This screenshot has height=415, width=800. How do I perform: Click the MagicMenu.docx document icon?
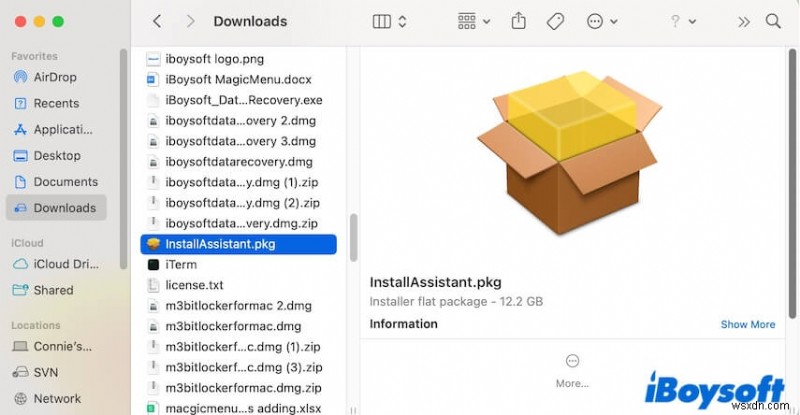pyautogui.click(x=152, y=79)
